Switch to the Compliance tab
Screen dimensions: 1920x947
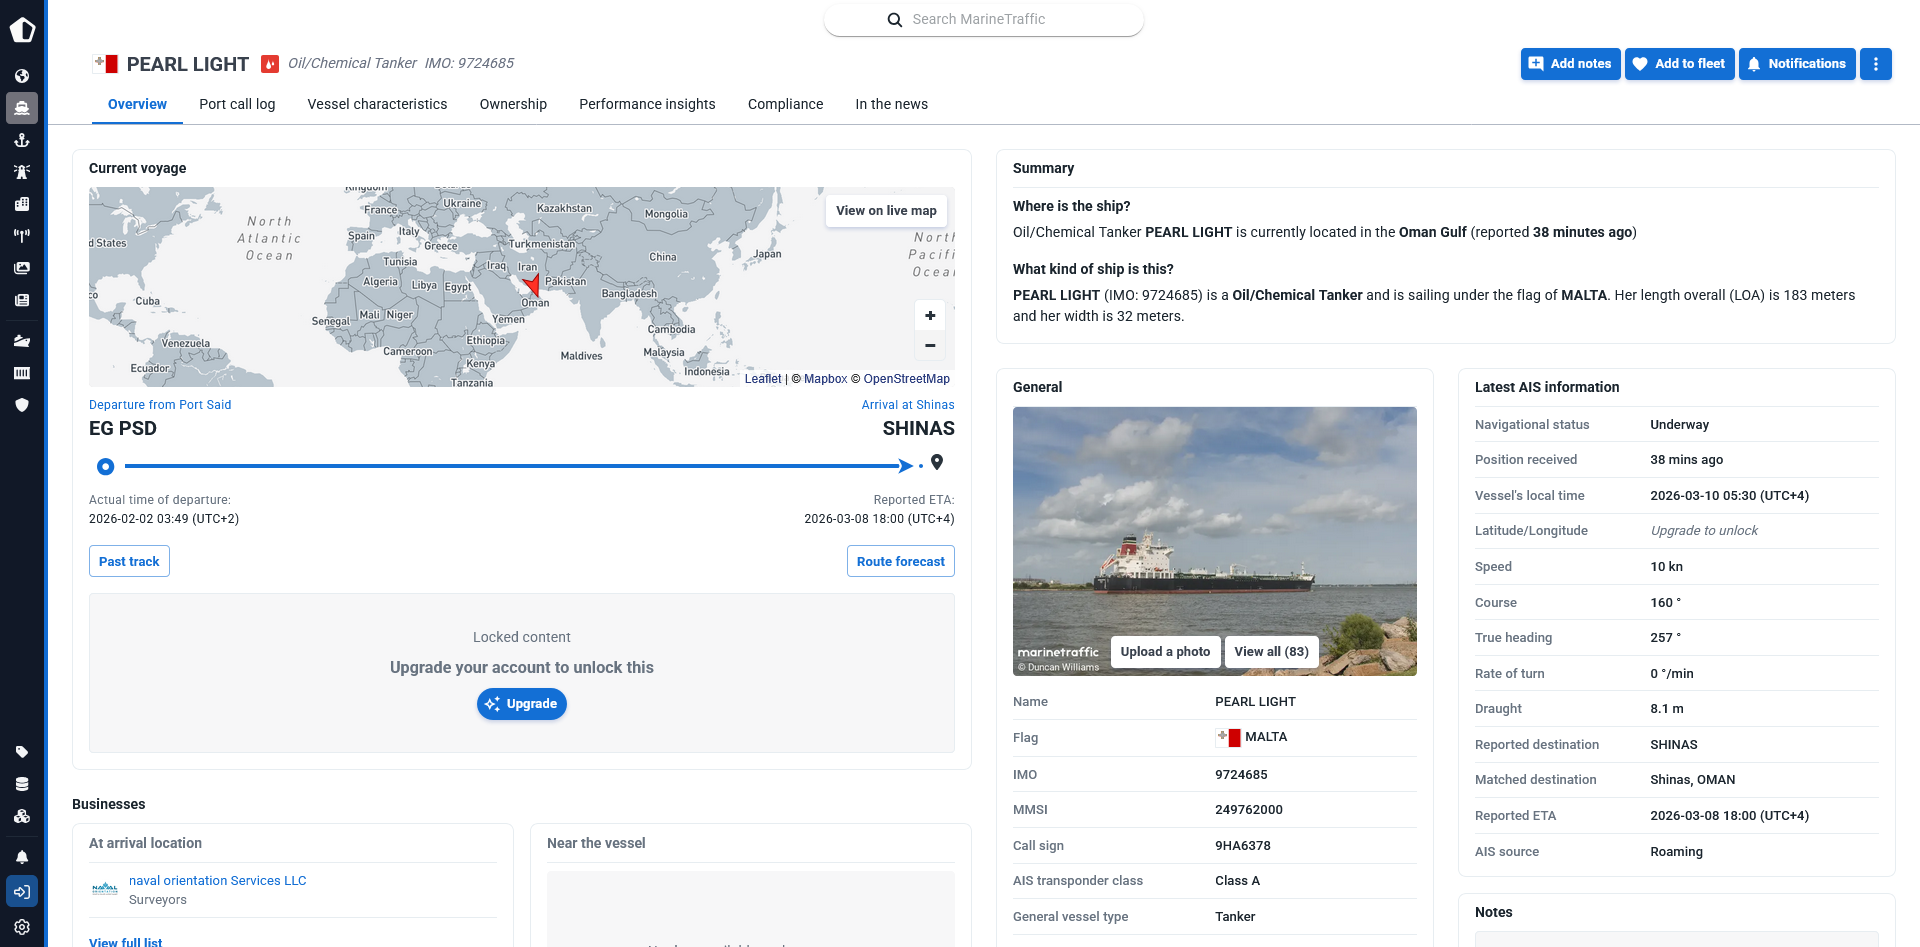click(785, 104)
